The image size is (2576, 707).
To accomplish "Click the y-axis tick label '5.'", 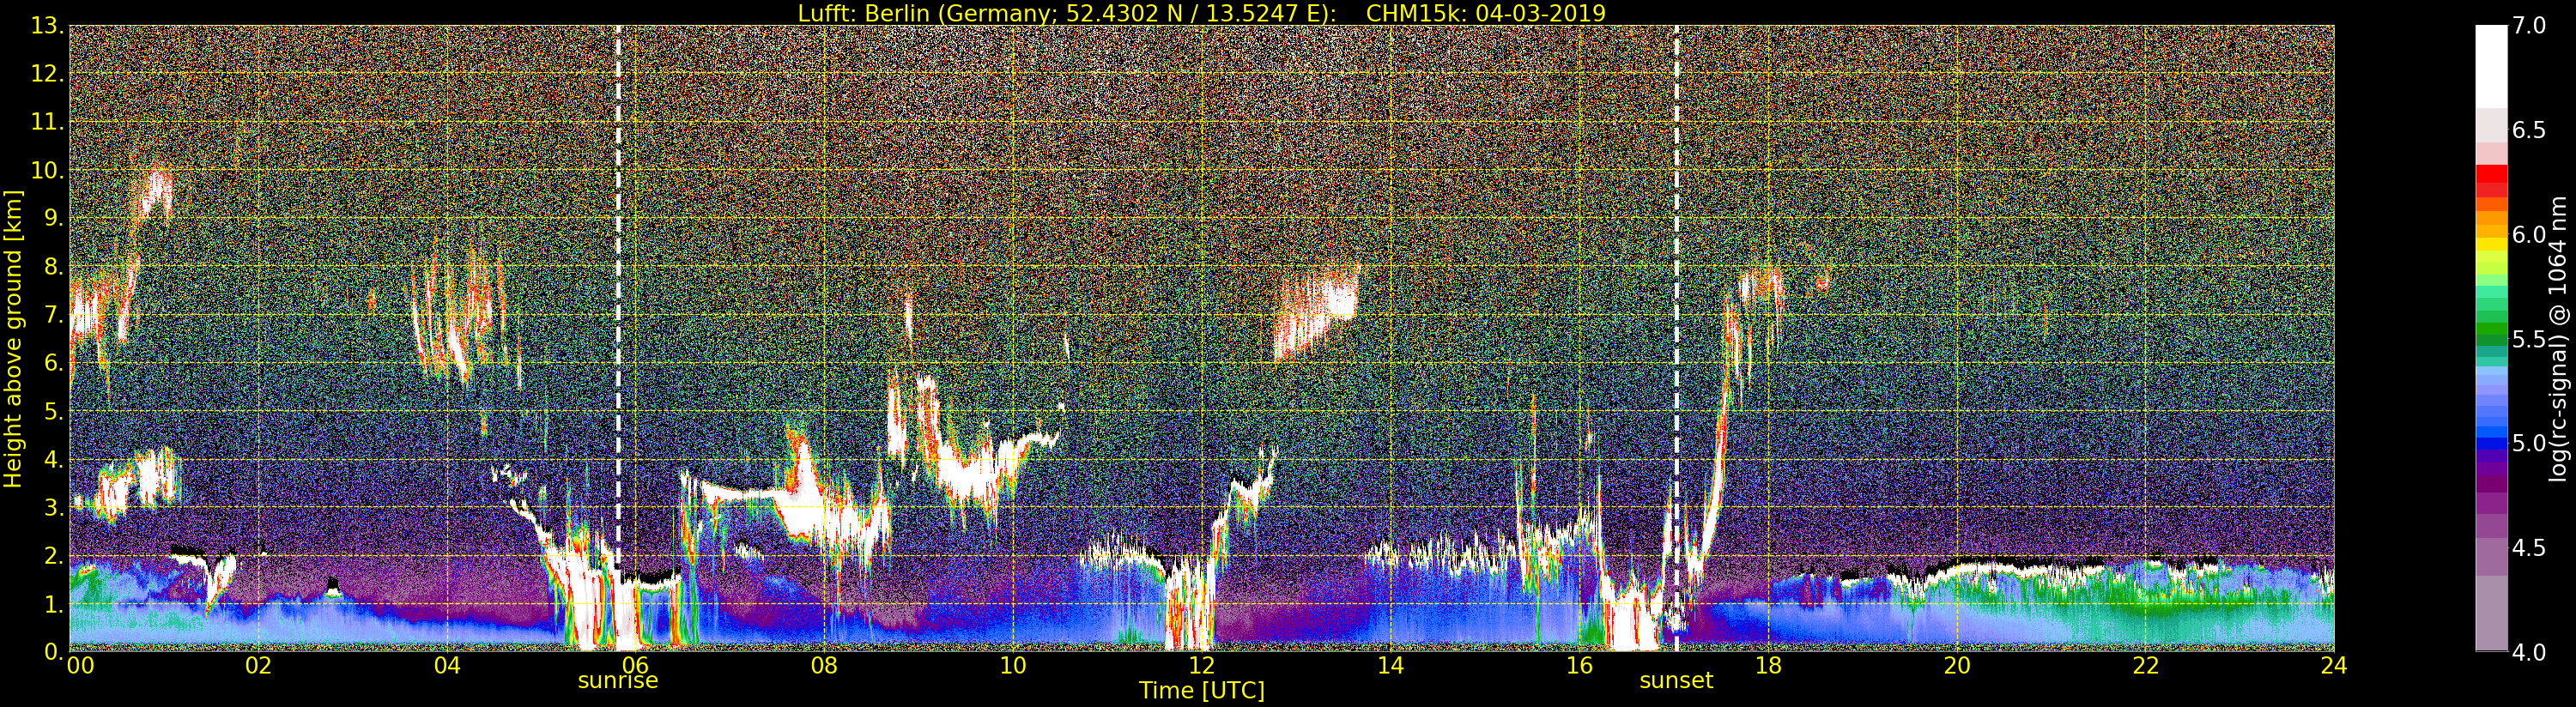I will tap(53, 411).
